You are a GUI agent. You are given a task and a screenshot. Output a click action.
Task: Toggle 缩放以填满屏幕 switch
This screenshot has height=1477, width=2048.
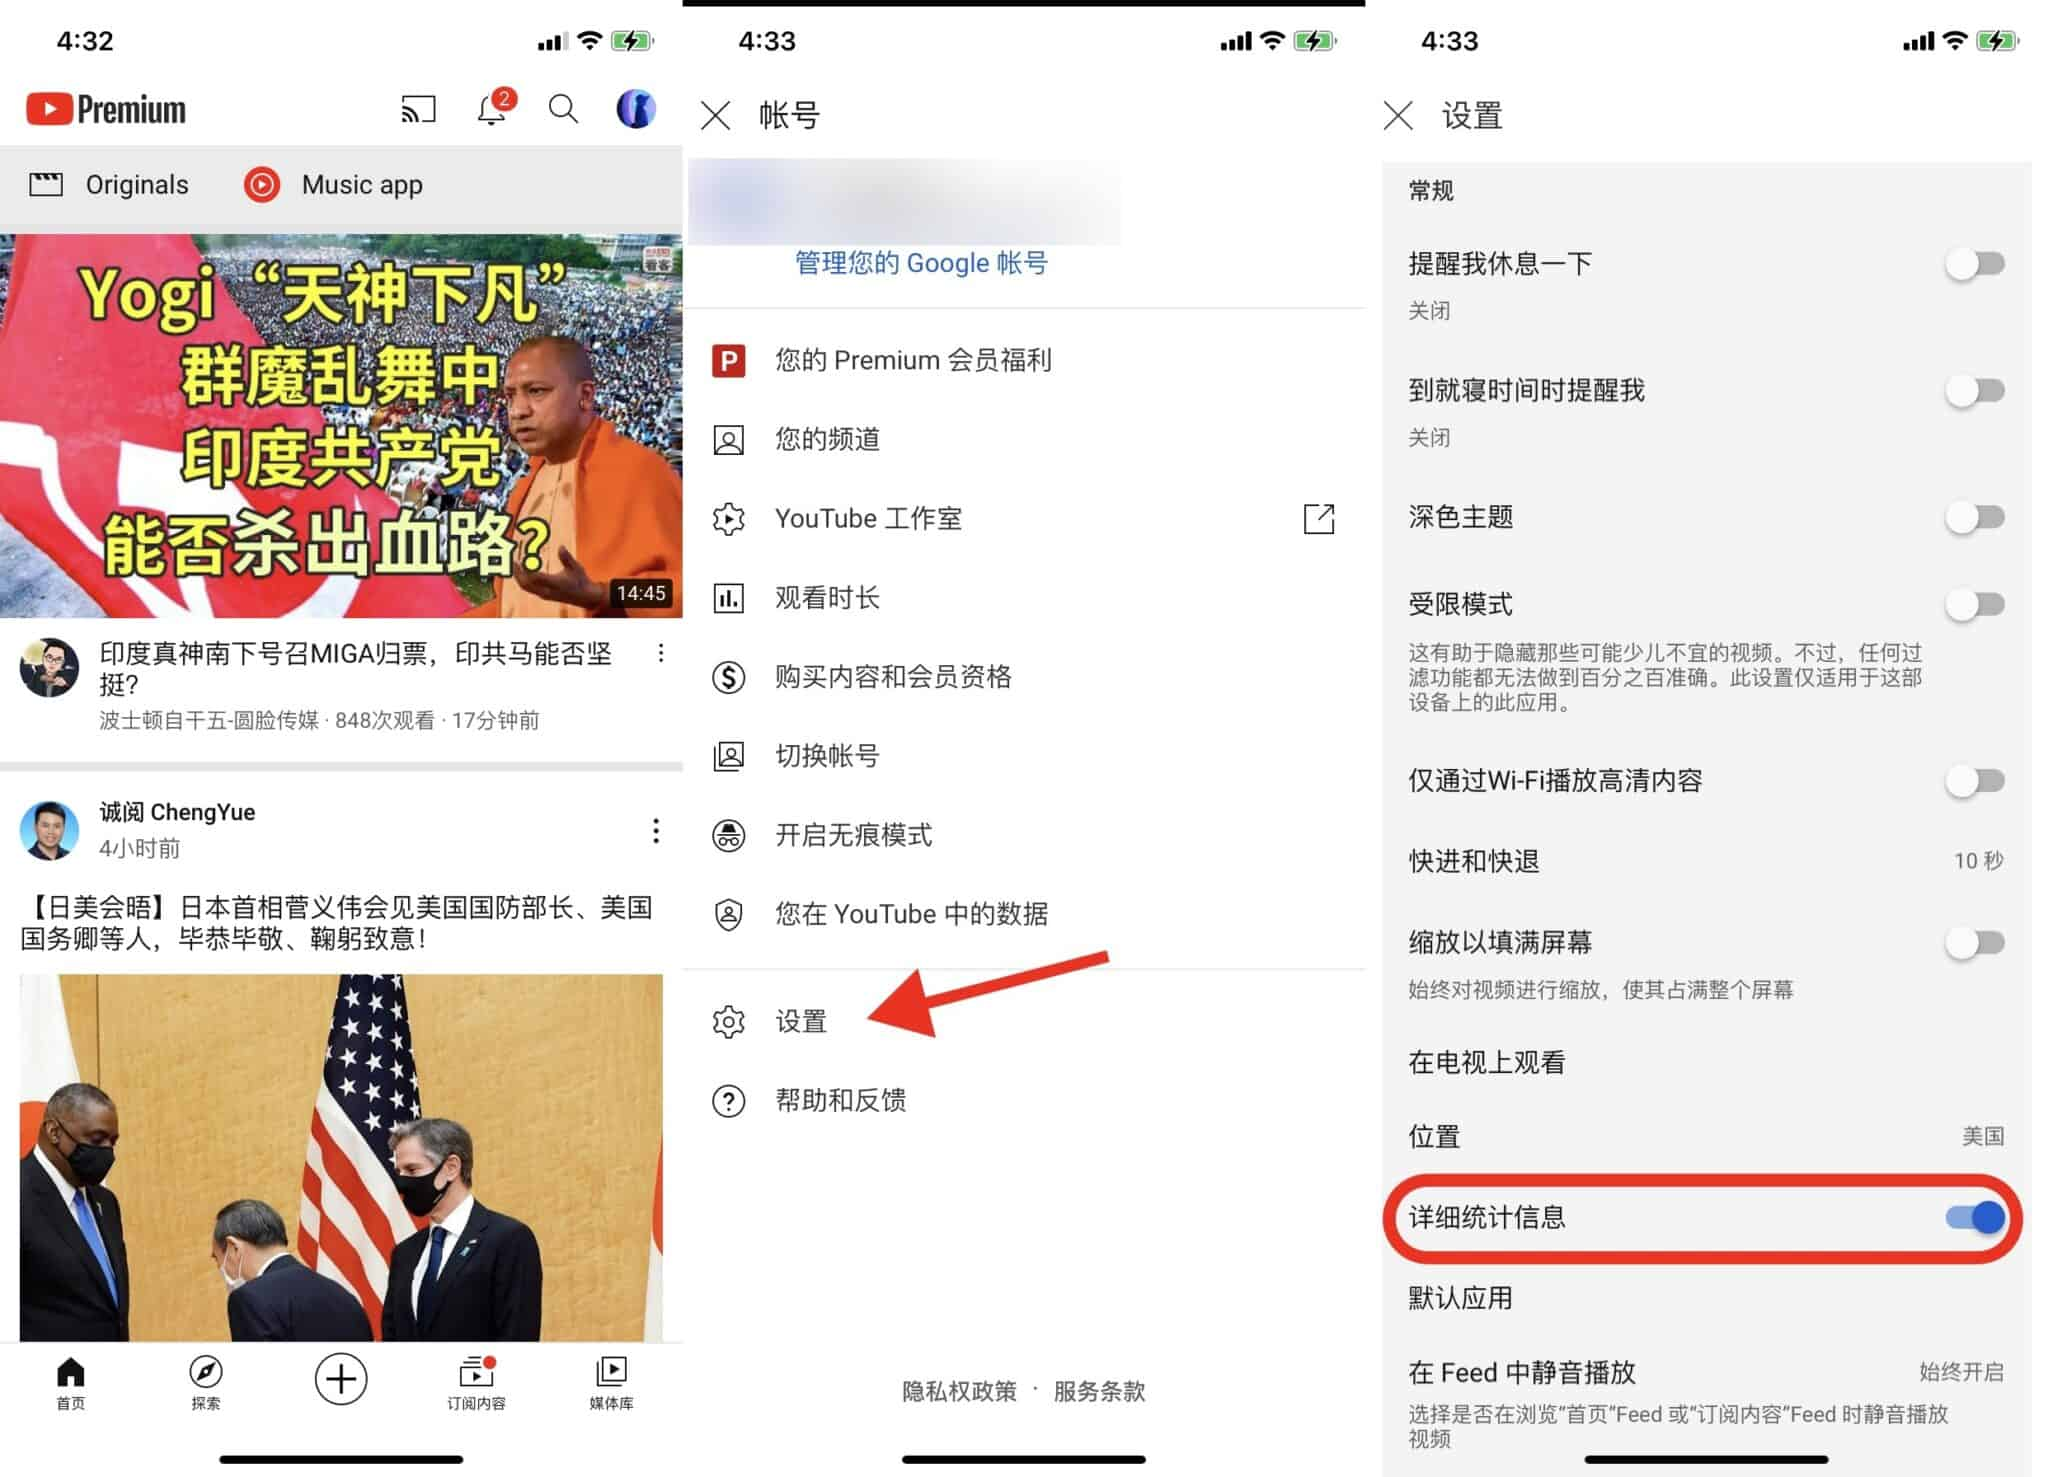[x=1975, y=942]
